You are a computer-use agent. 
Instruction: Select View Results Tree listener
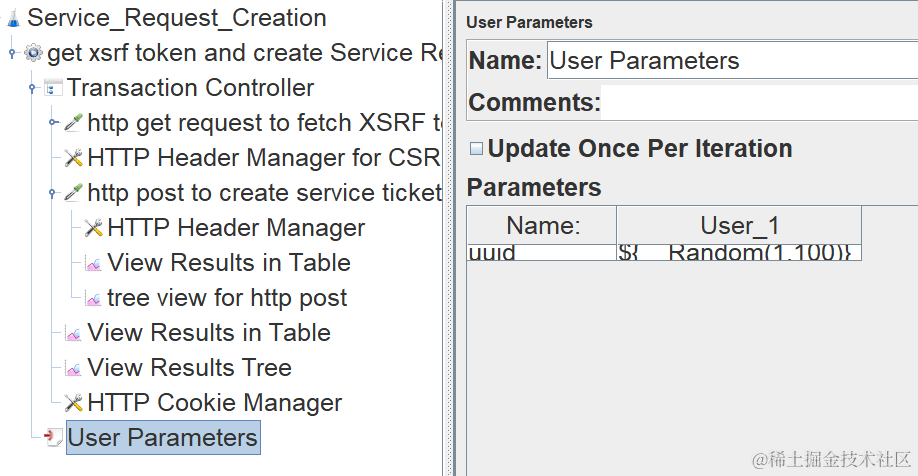189,368
